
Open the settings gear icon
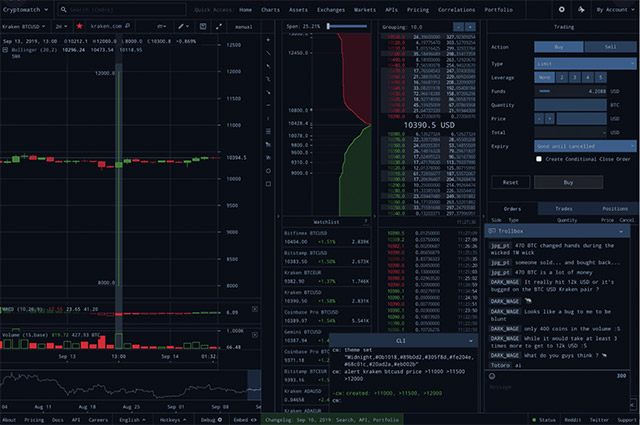[x=562, y=9]
